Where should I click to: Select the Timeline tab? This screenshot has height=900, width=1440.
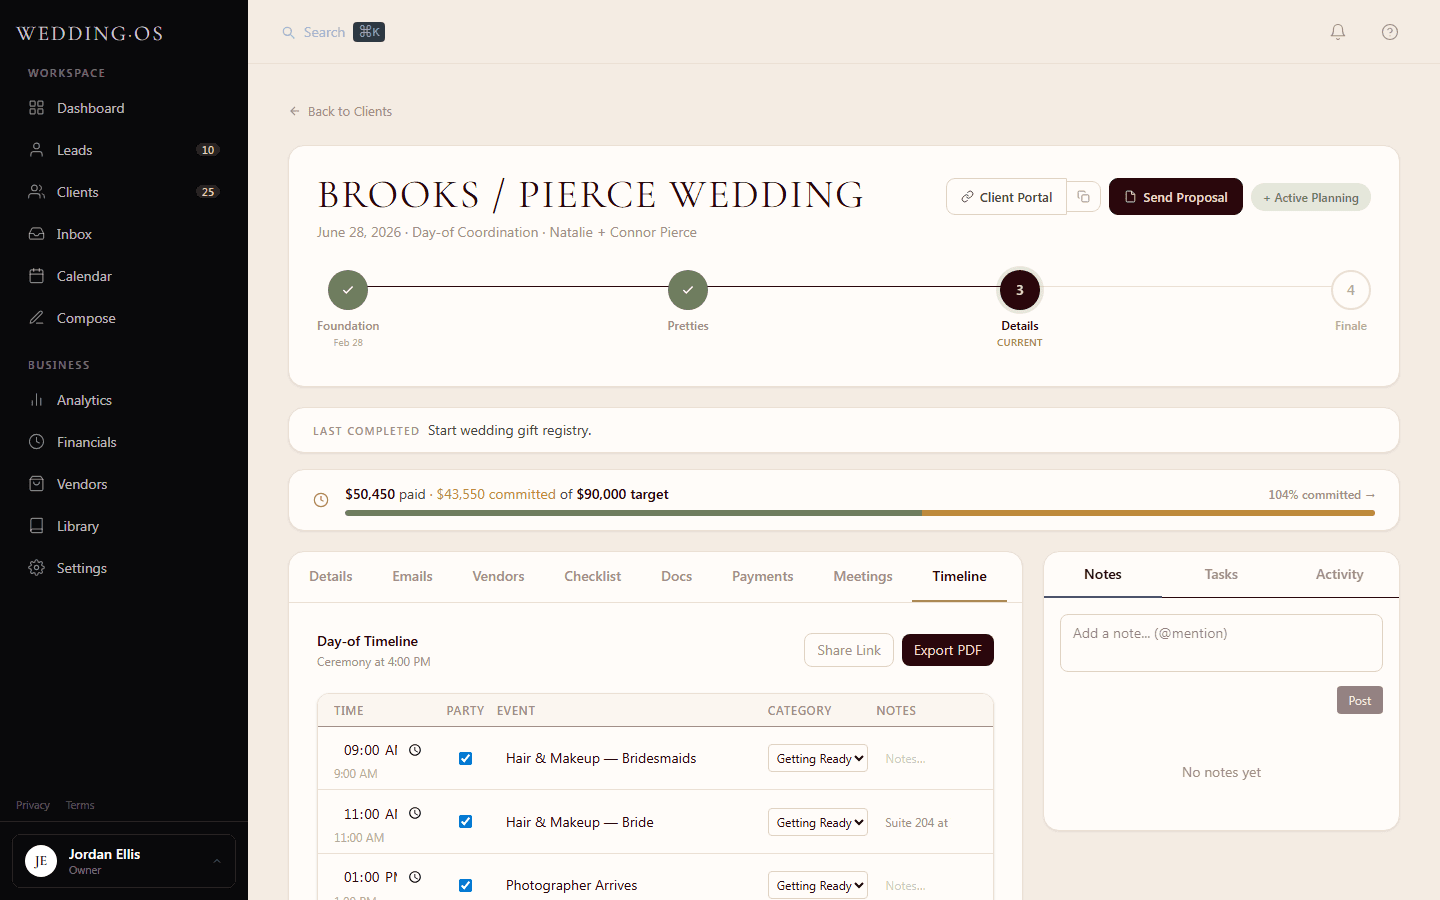(x=959, y=576)
